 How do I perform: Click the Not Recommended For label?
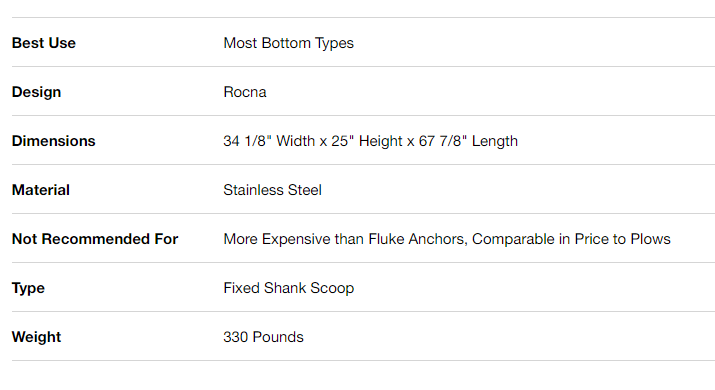click(95, 239)
